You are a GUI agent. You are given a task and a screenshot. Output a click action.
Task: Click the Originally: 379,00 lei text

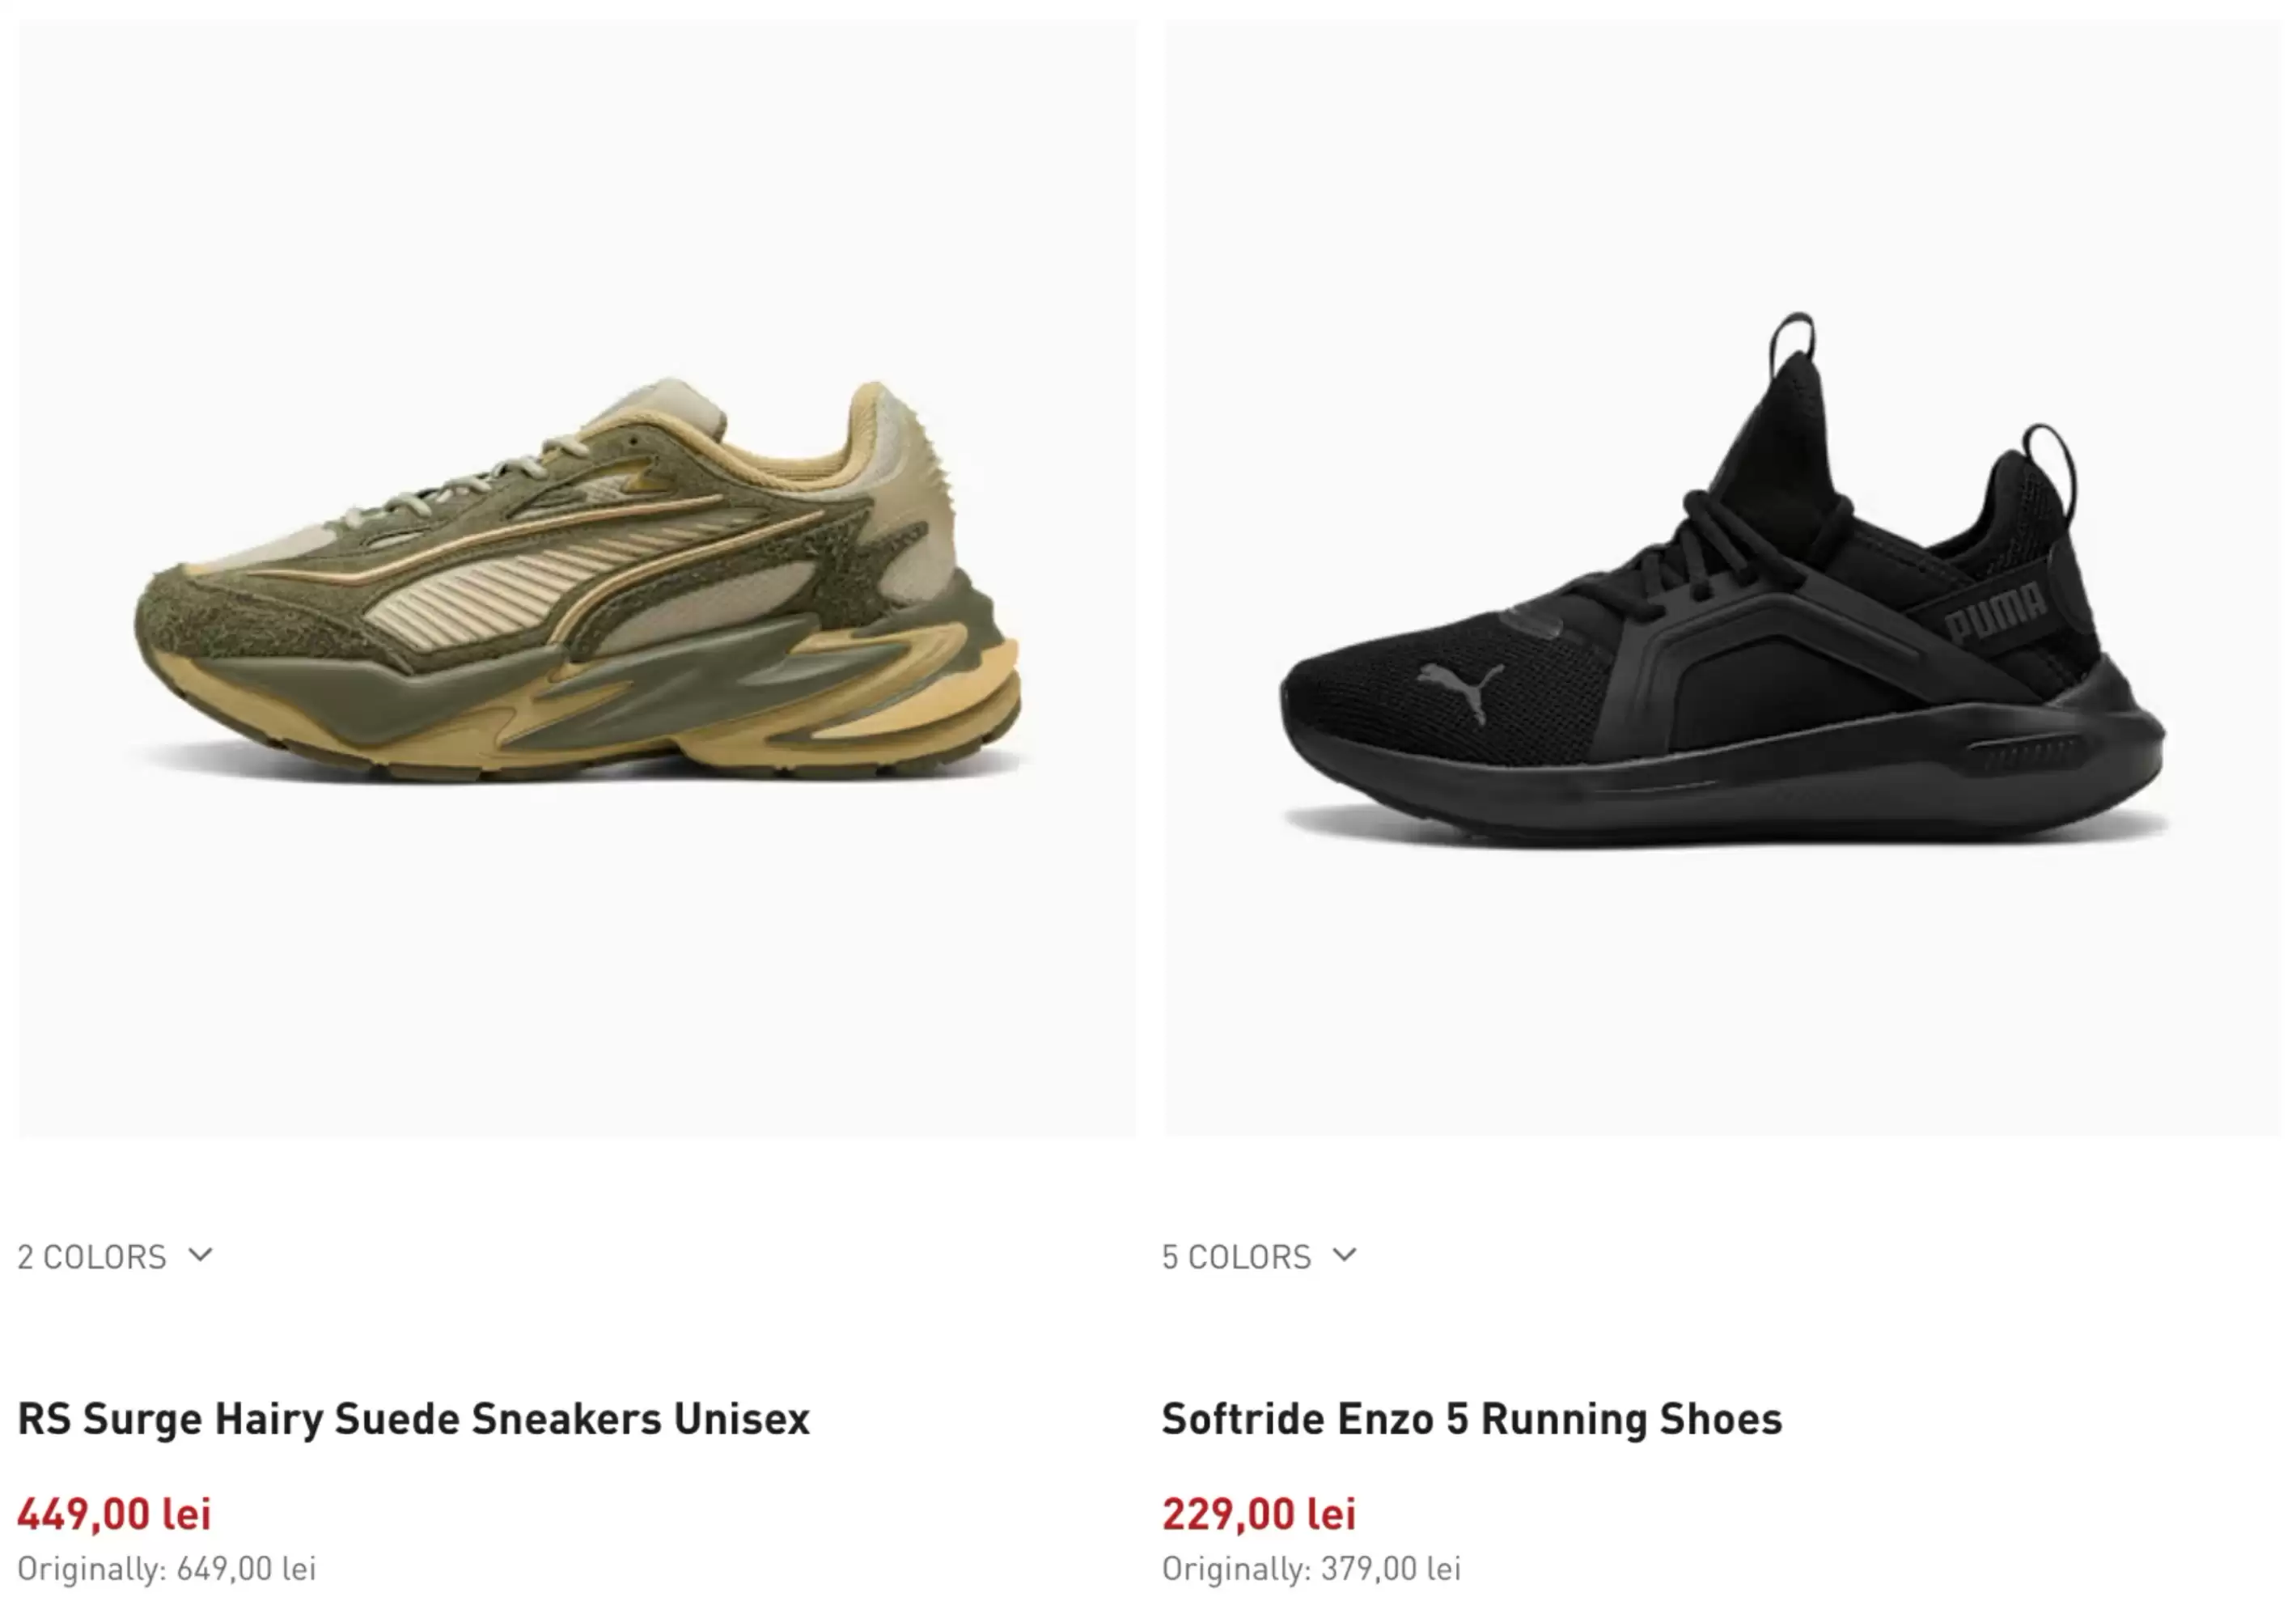[x=1311, y=1569]
